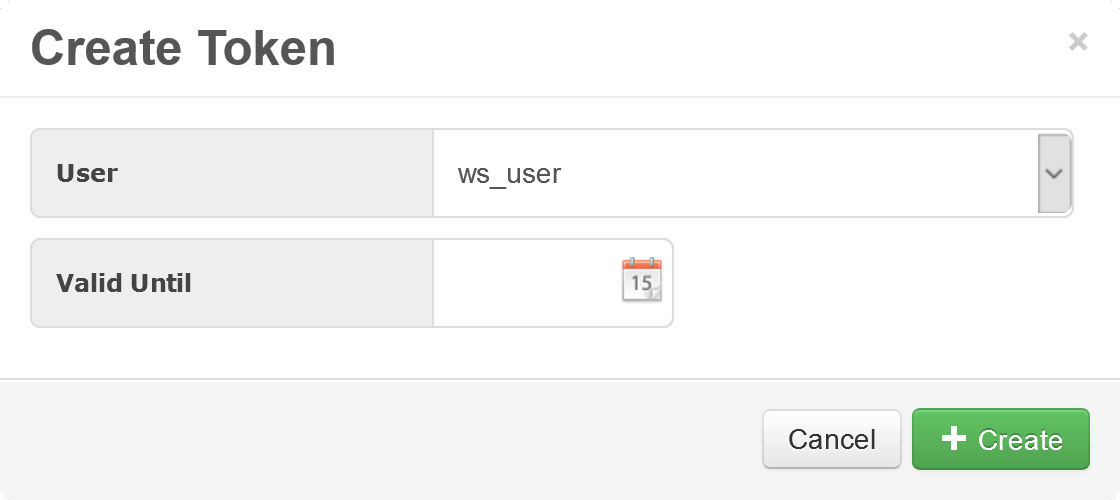Close the Create Token dialog
Viewport: 1120px width, 500px height.
tap(1078, 42)
